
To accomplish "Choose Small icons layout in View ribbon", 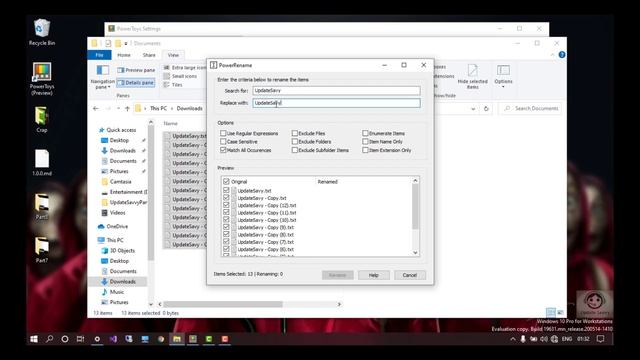I will pyautogui.click(x=180, y=76).
